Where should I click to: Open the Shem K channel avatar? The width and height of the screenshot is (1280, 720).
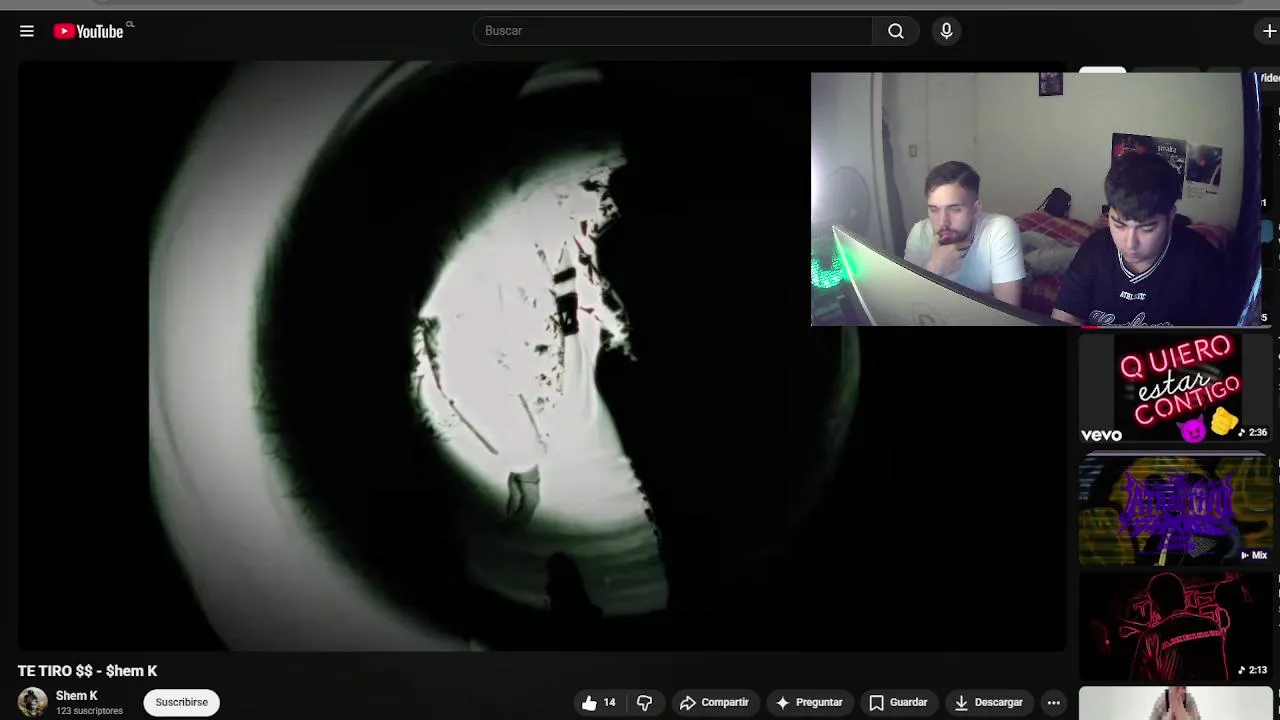click(x=33, y=702)
